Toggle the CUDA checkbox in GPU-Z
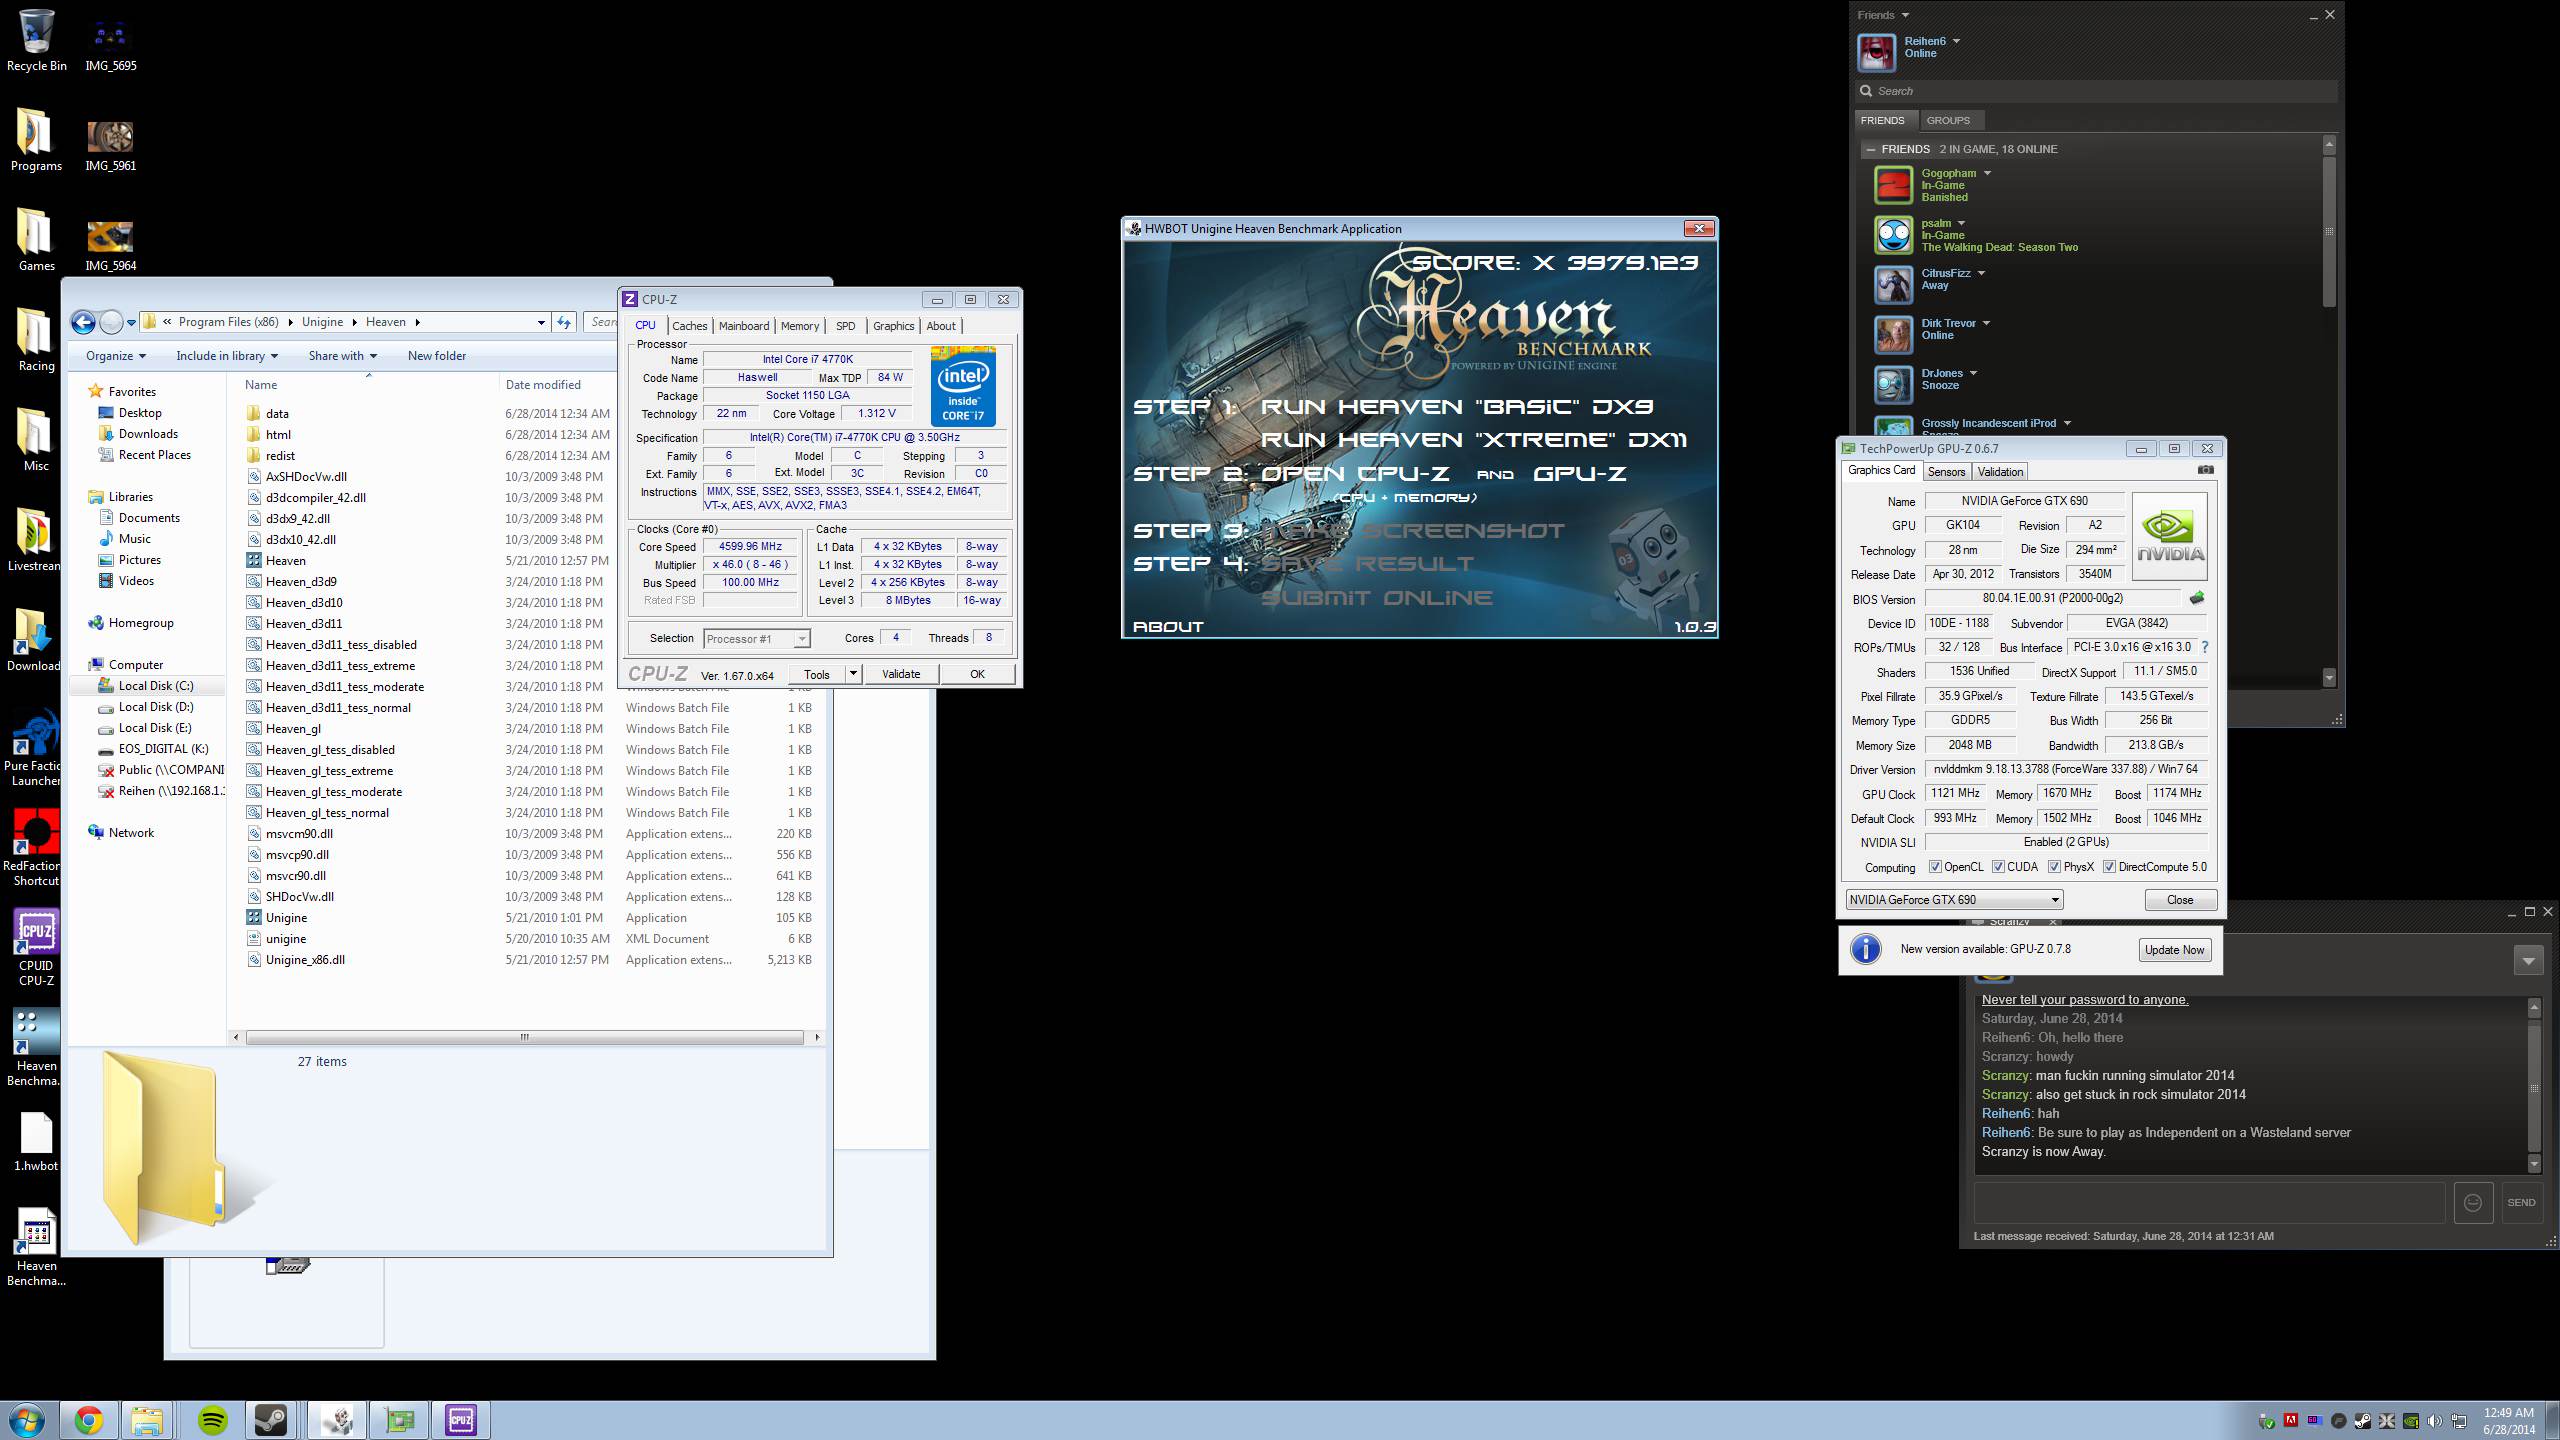The image size is (2560, 1440). (1998, 867)
